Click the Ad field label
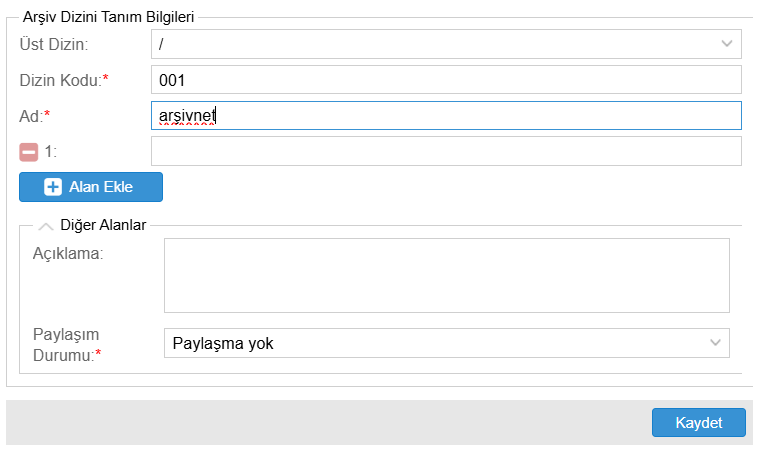 [x=31, y=116]
